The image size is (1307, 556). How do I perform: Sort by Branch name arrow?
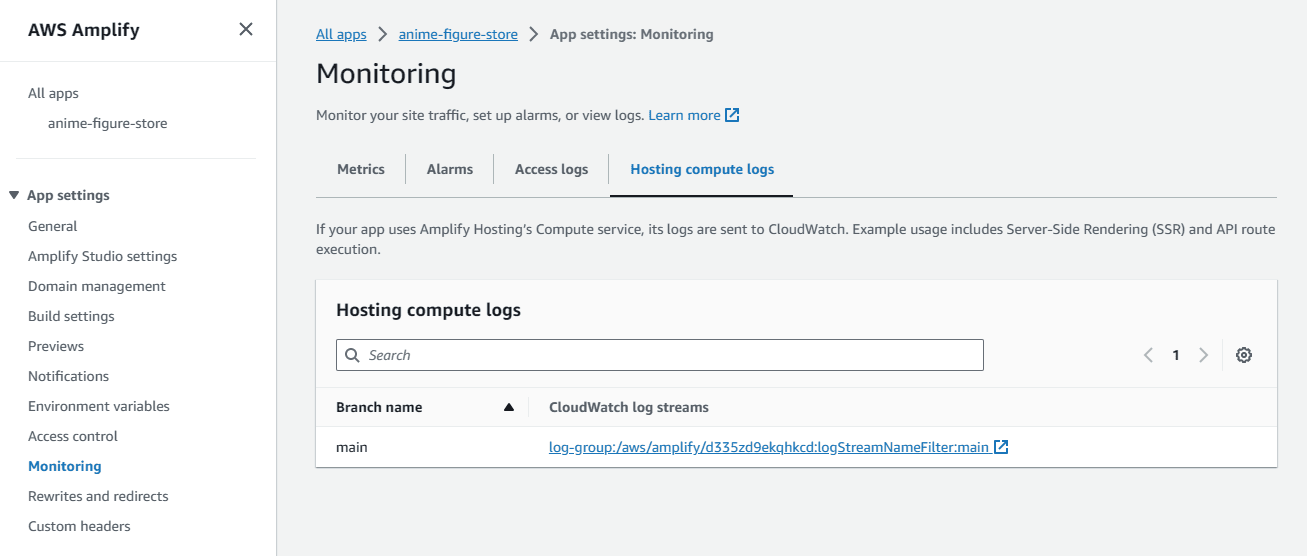[x=509, y=407]
